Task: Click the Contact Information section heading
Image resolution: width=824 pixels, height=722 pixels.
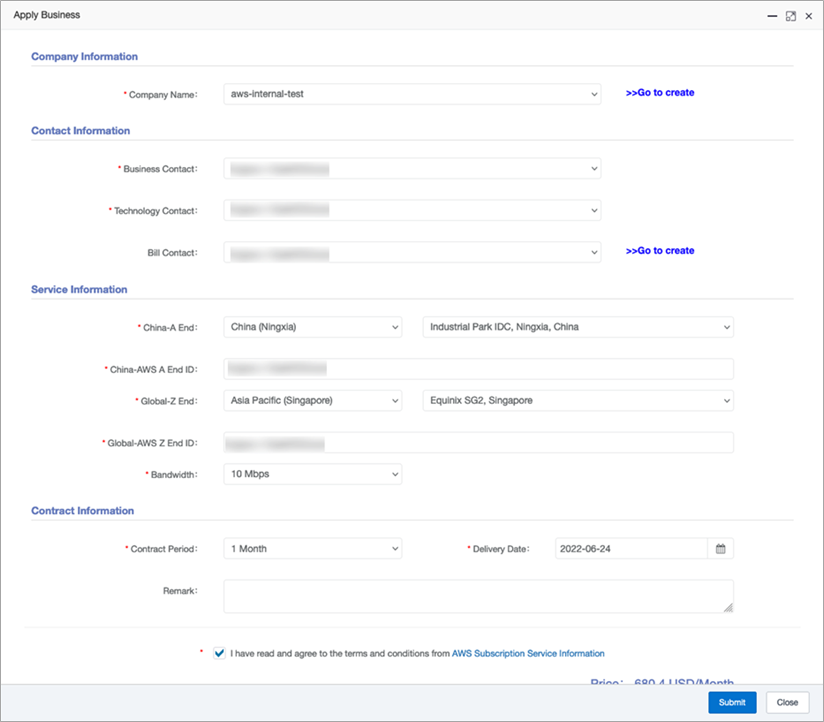Action: [80, 131]
